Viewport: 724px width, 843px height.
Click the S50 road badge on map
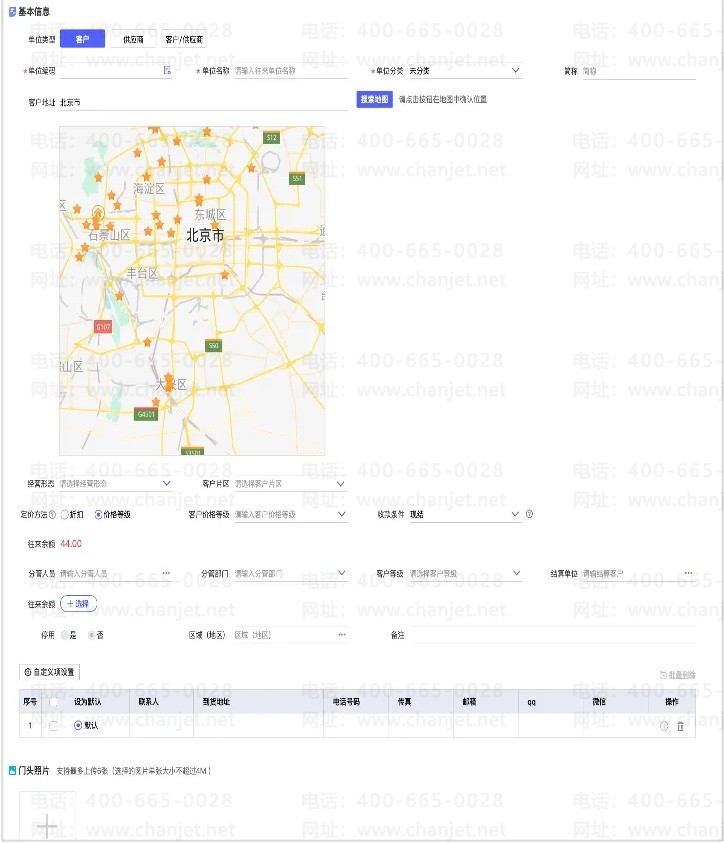213,345
